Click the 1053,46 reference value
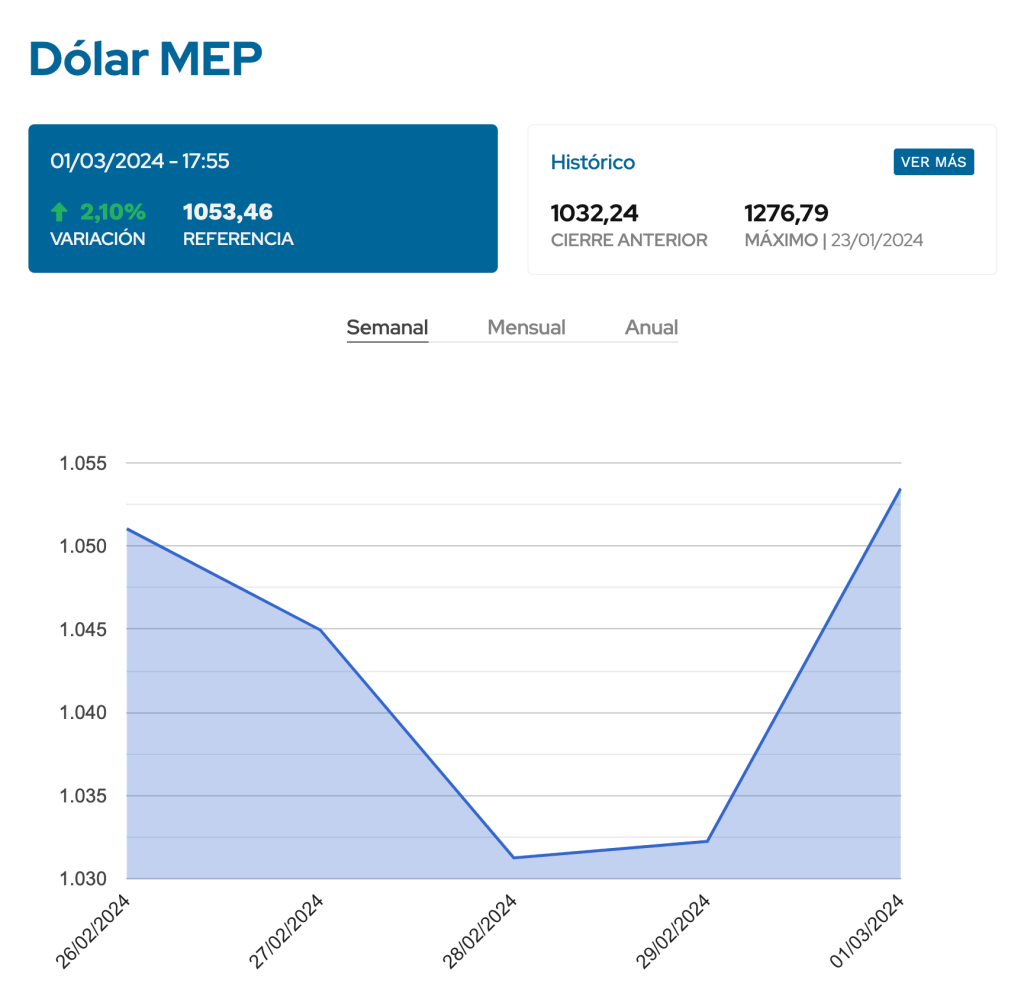 [228, 212]
